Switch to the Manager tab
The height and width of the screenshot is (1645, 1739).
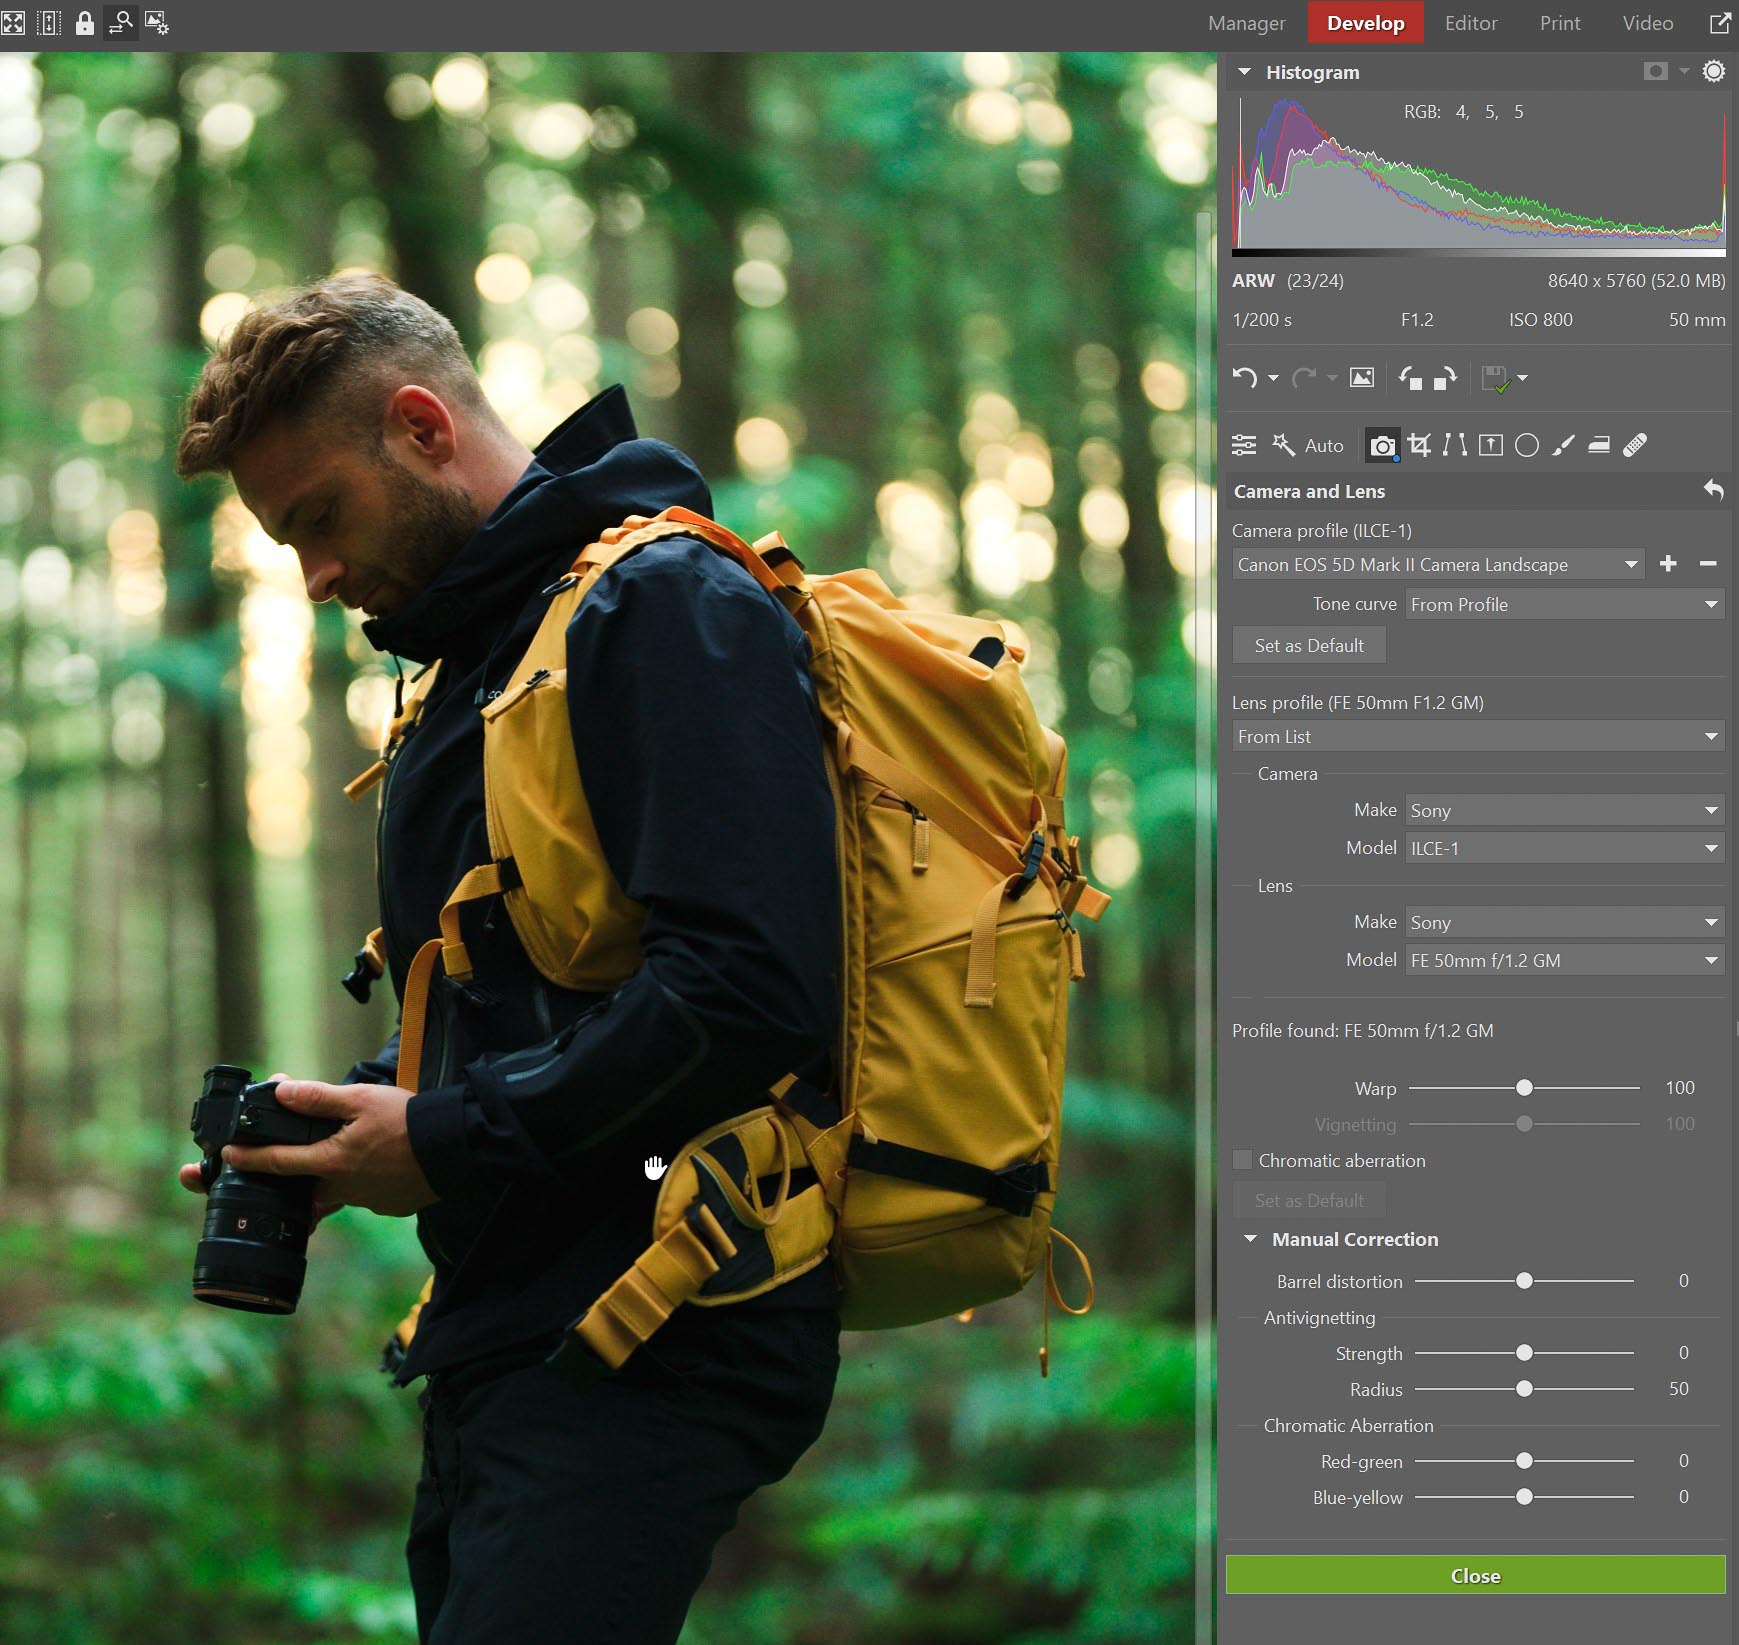(x=1245, y=22)
